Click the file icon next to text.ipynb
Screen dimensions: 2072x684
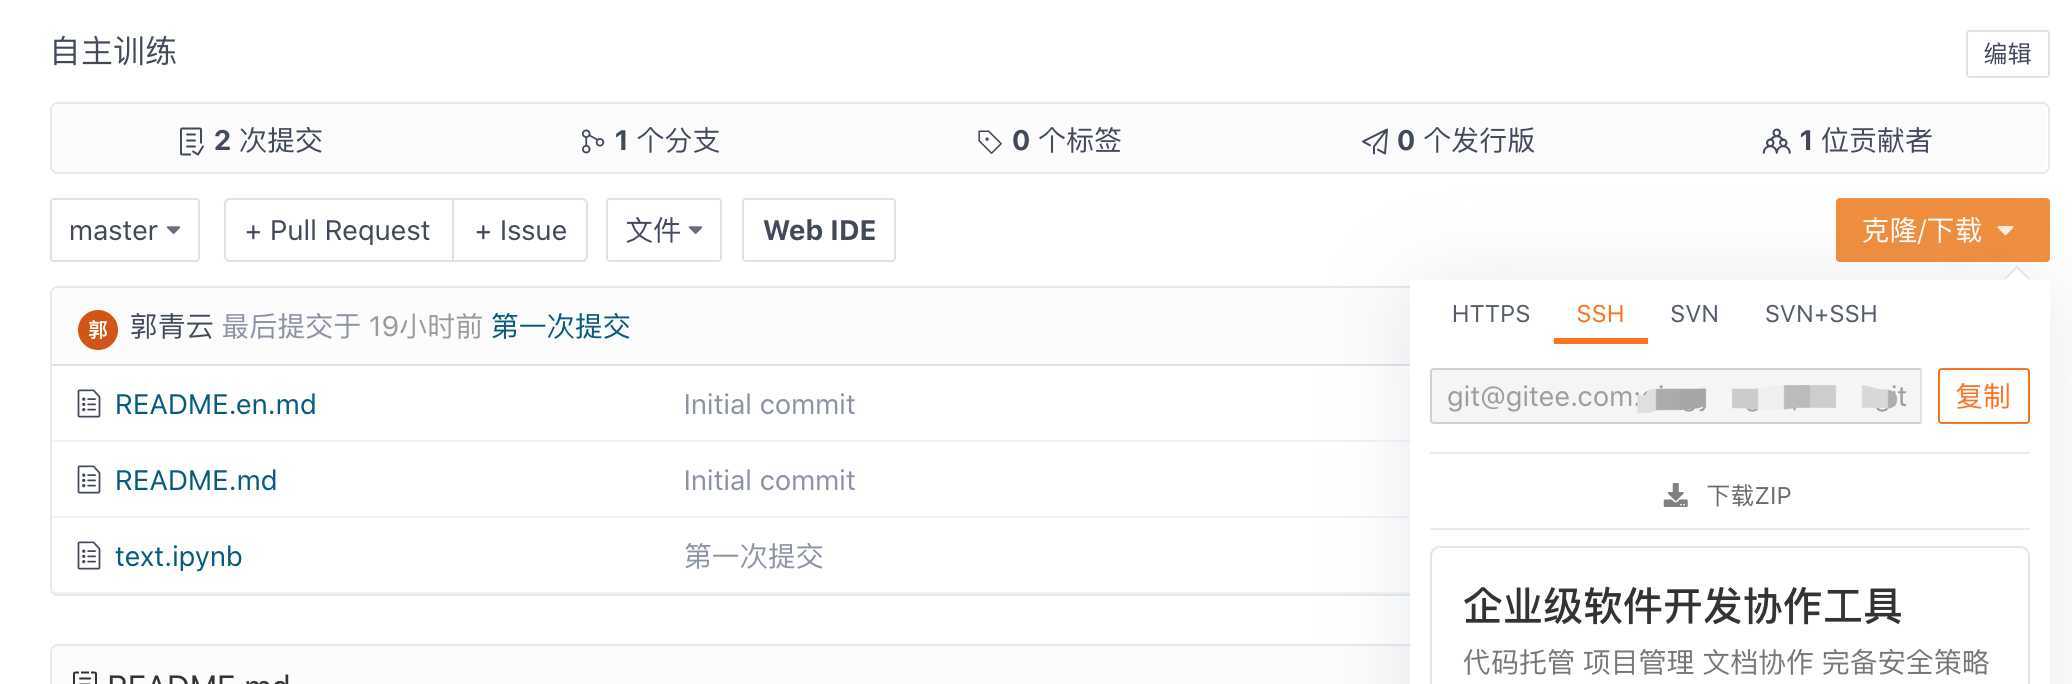89,556
